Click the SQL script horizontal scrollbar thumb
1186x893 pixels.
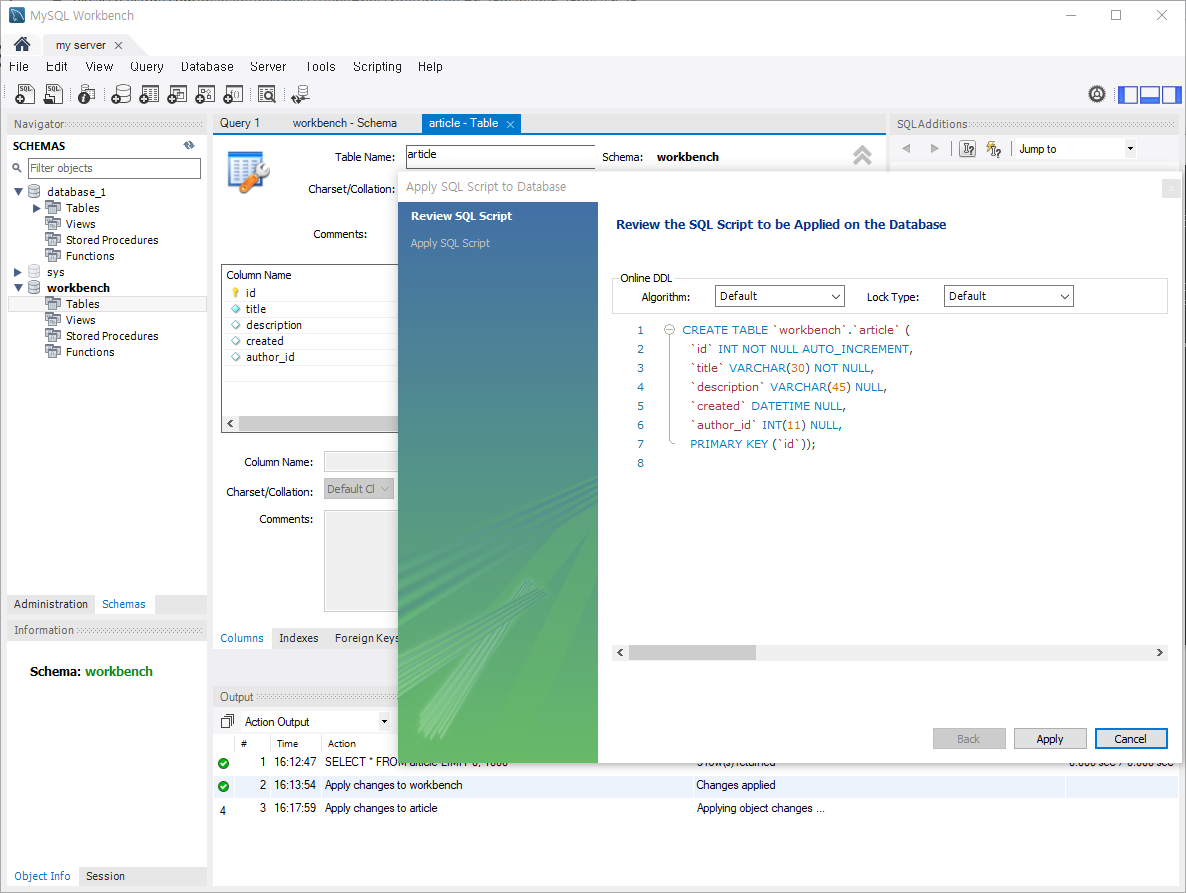tap(692, 653)
